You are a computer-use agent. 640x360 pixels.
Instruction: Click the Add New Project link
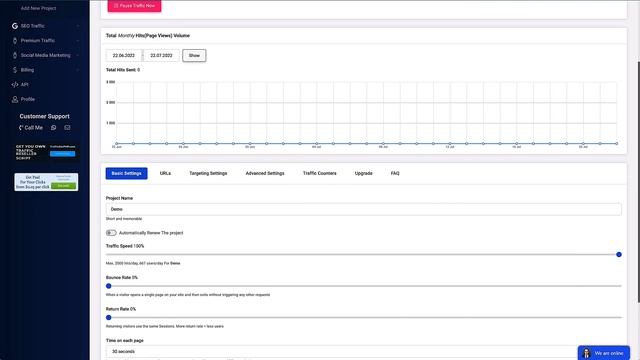(38, 8)
